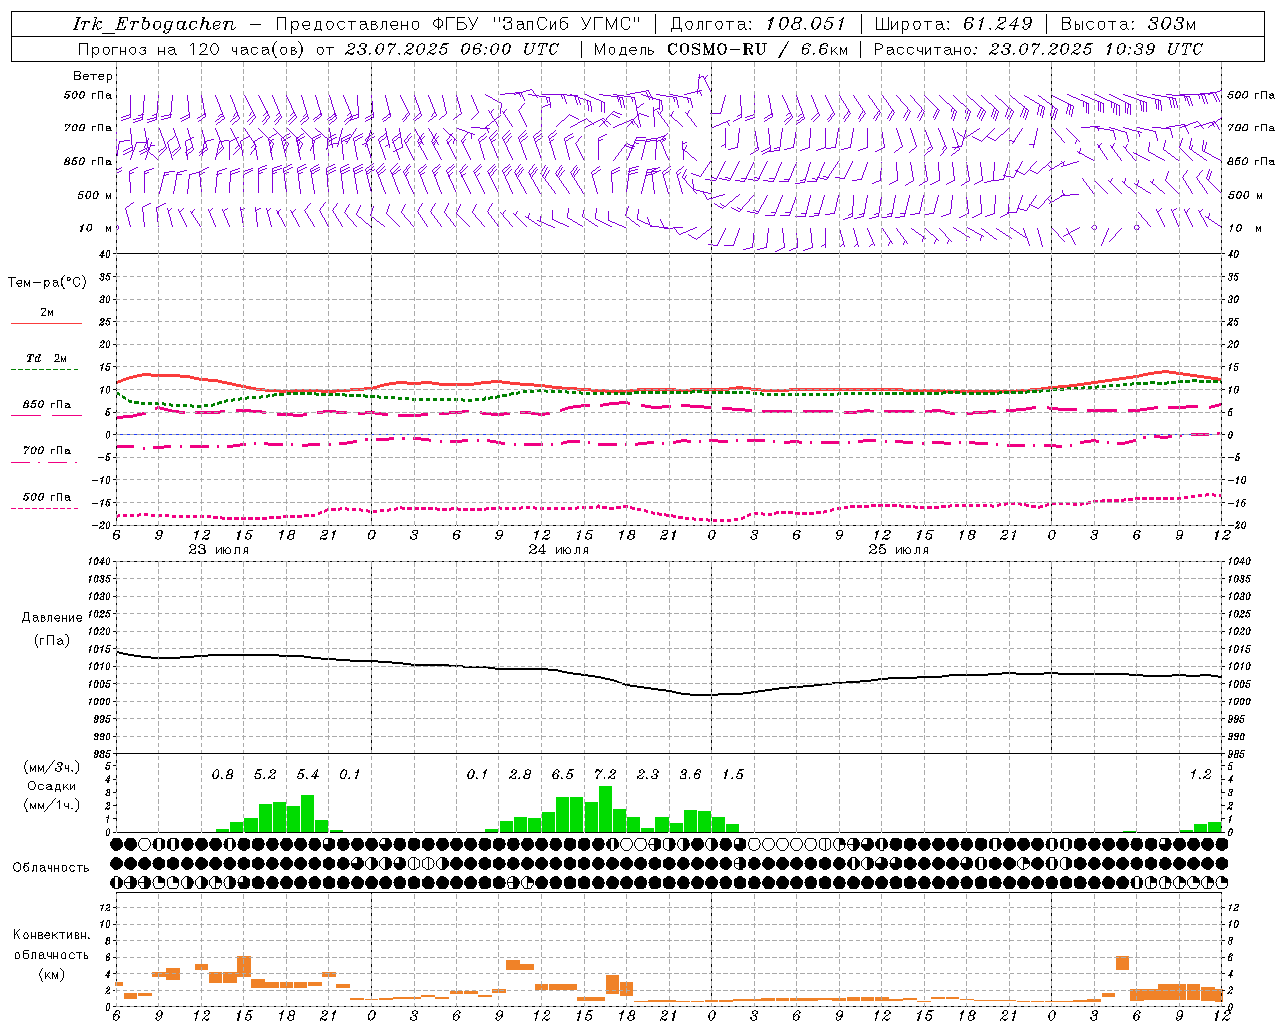The image size is (1280, 1024).
Task: Click the Конвективн. облачность panel label
Action: coord(51,945)
